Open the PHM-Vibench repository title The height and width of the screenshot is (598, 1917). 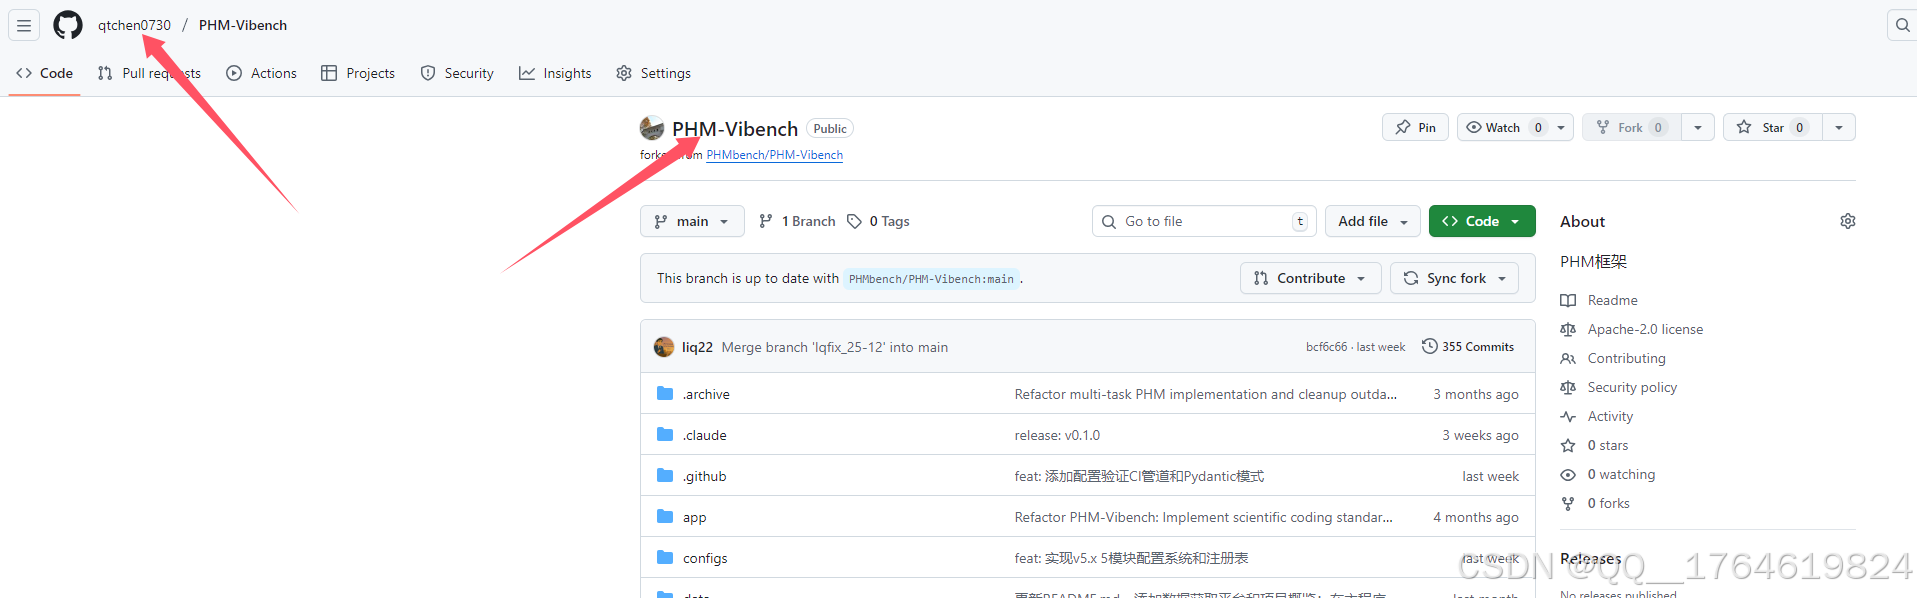[735, 129]
